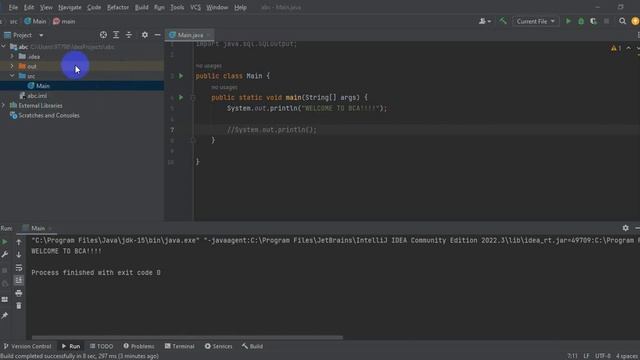Click the Build project hammer icon

coord(503,21)
